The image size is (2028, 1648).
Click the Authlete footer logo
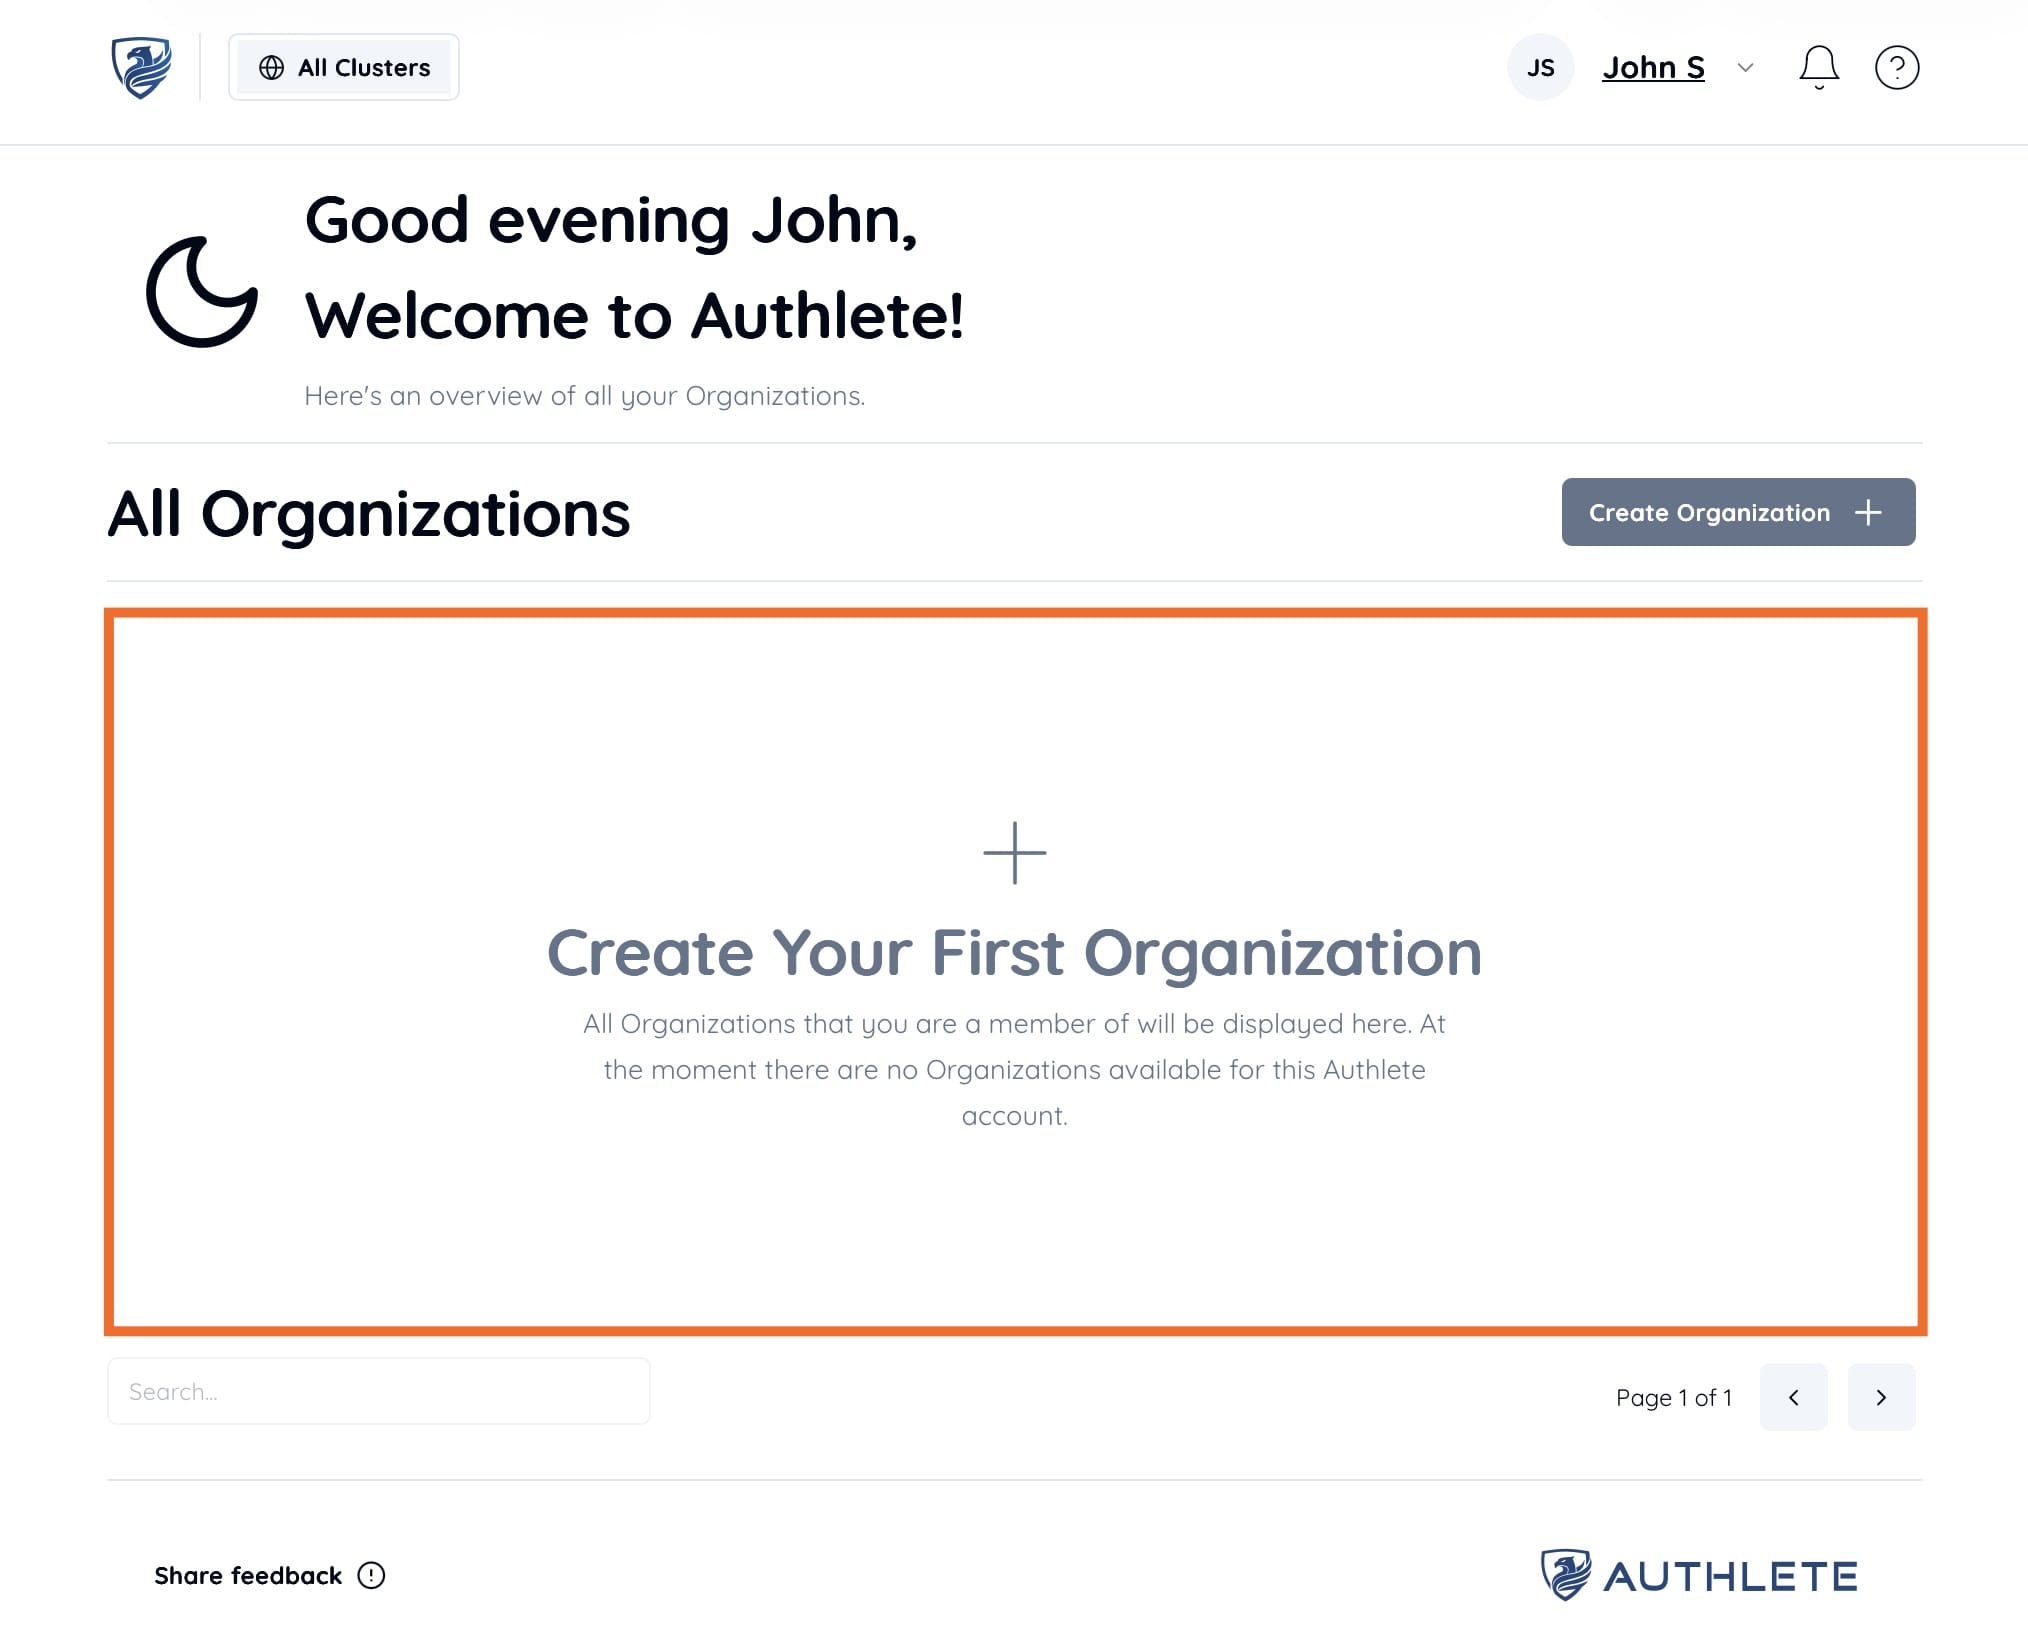tap(1699, 1576)
